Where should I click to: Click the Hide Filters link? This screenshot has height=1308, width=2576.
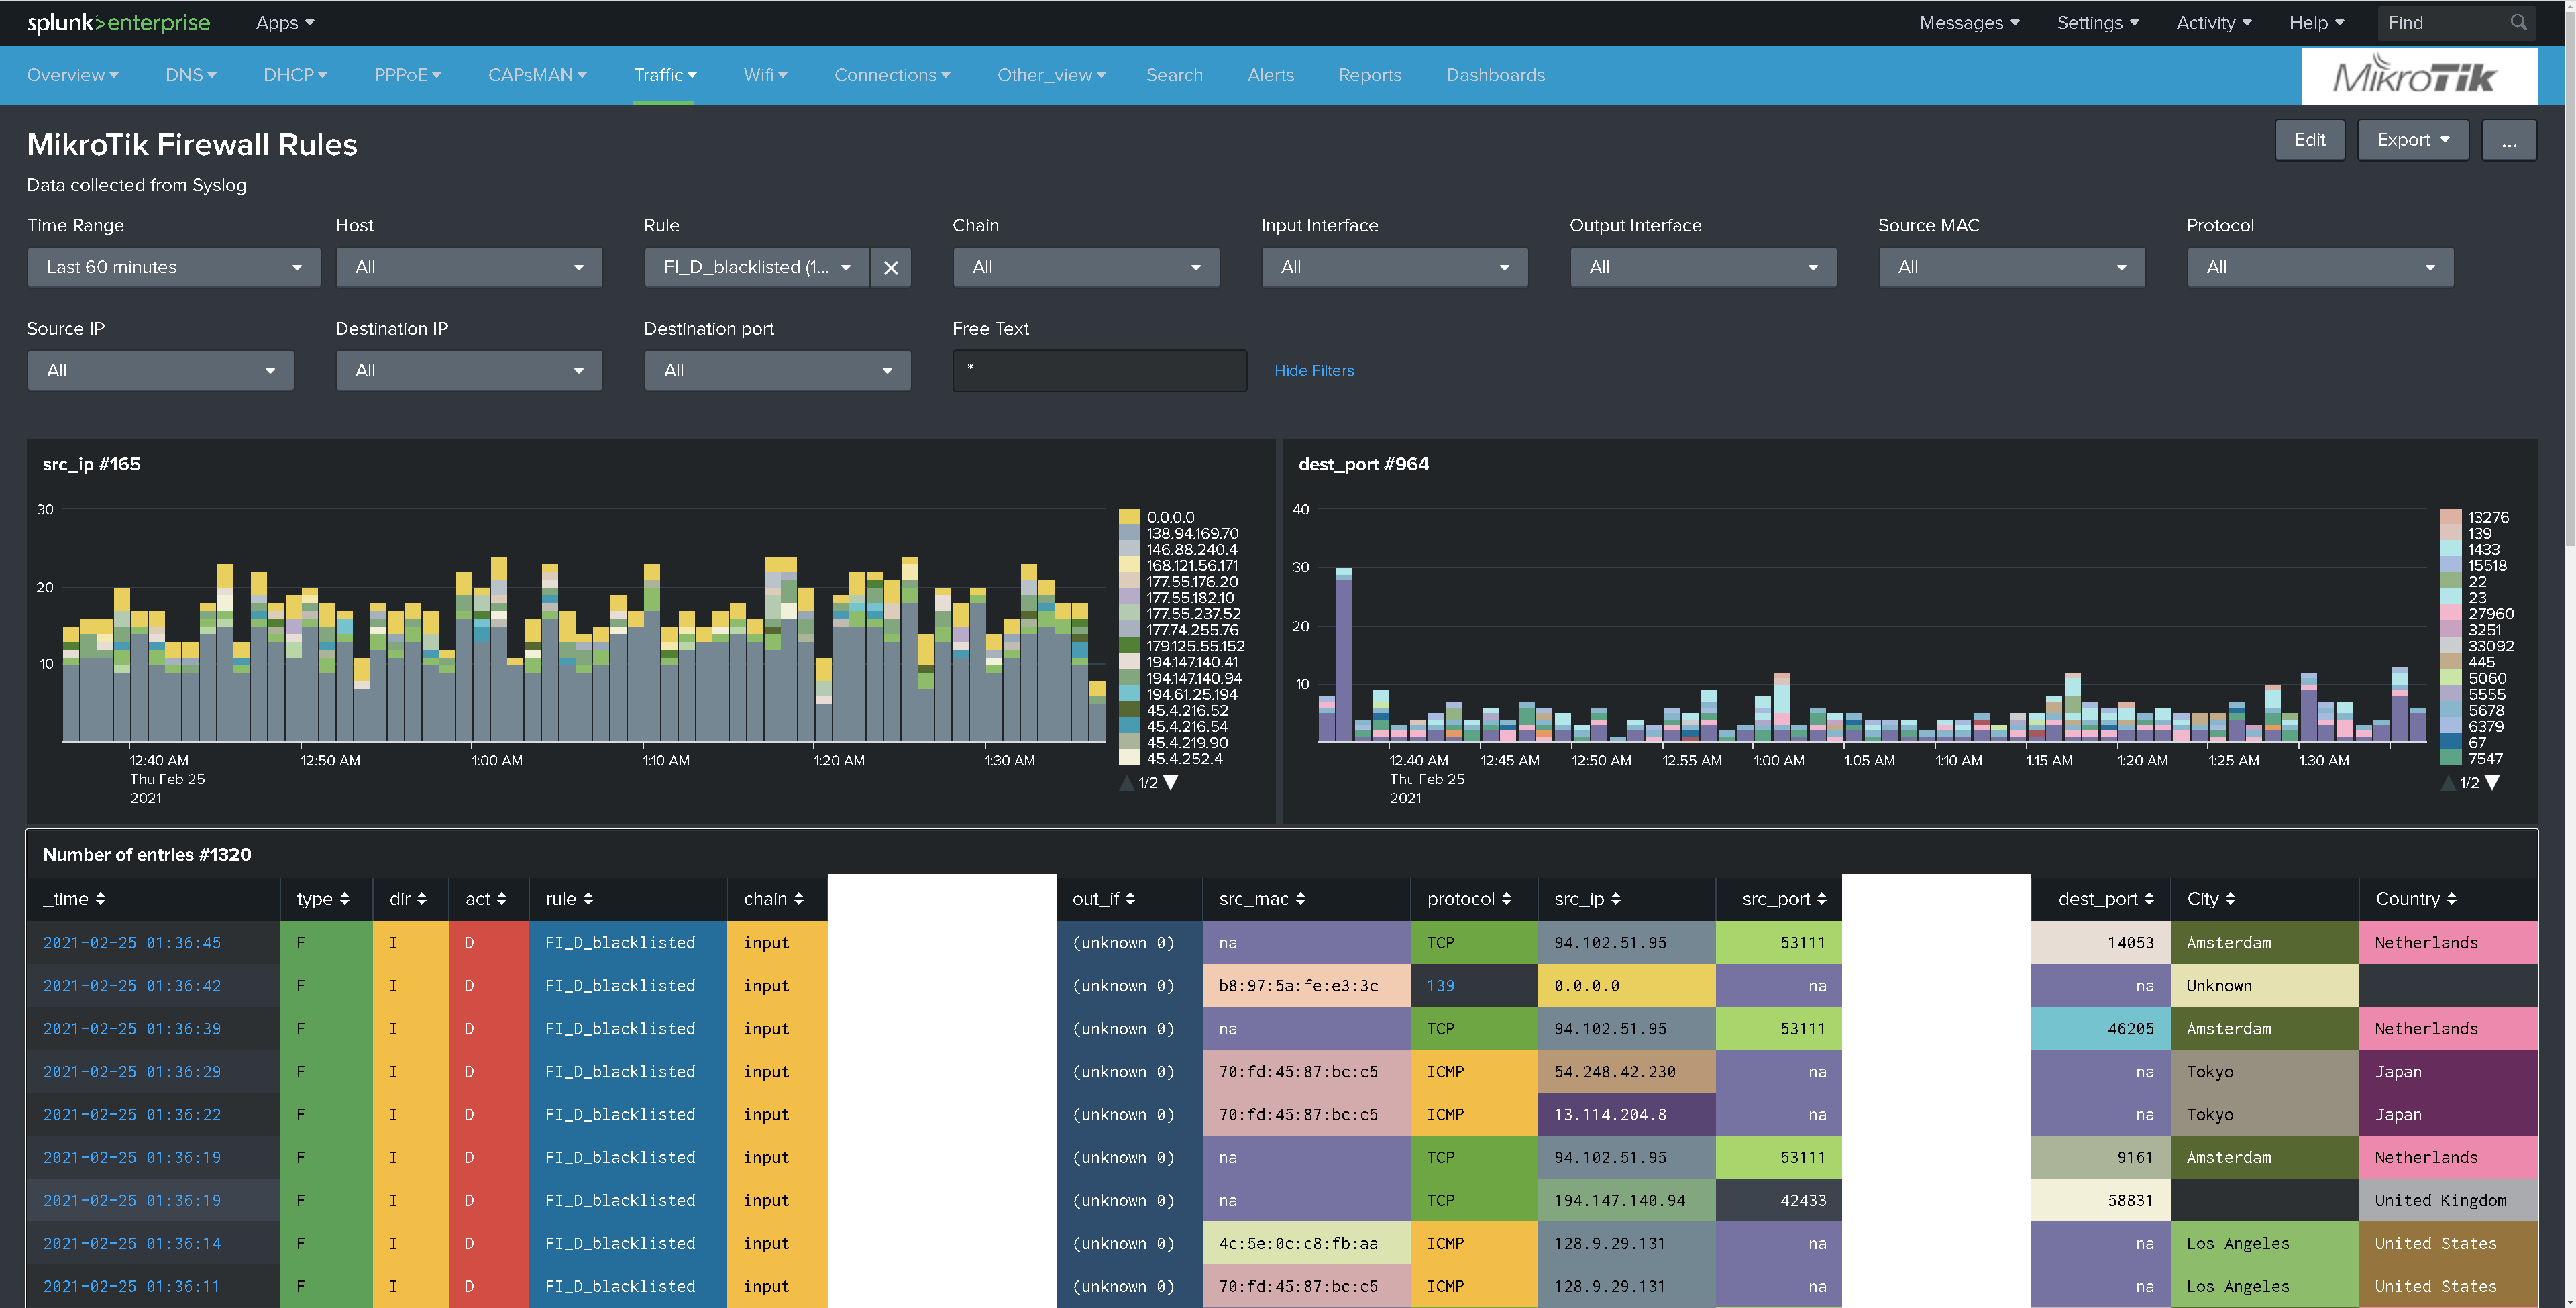tap(1313, 370)
